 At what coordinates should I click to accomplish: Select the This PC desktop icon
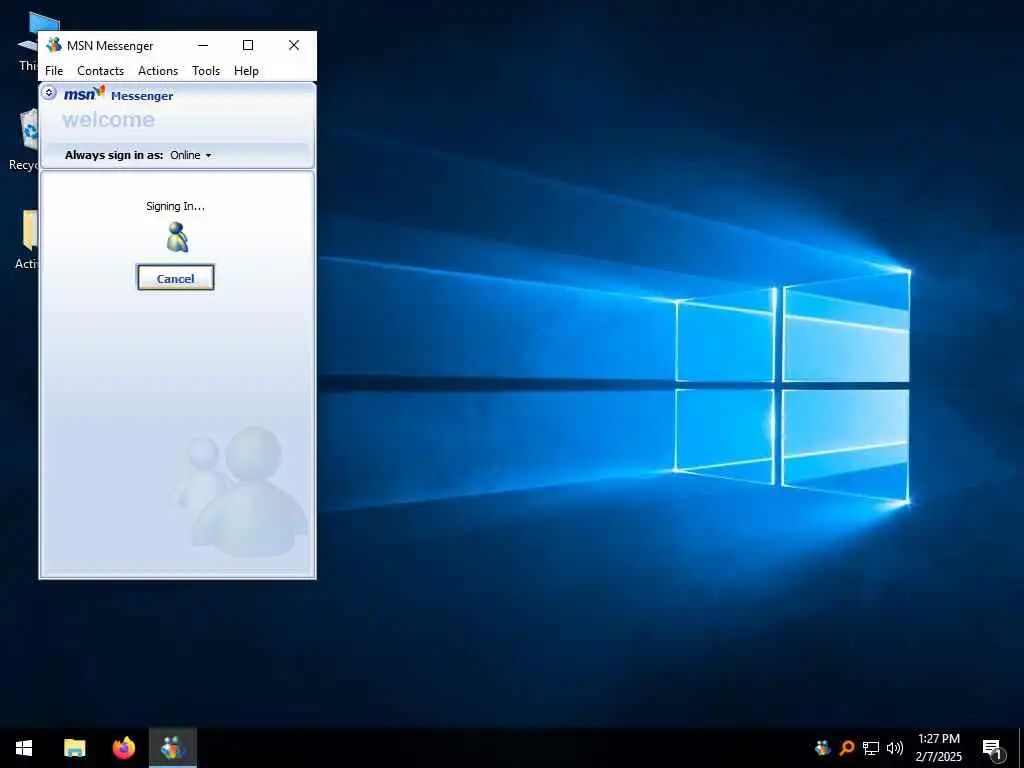(27, 41)
